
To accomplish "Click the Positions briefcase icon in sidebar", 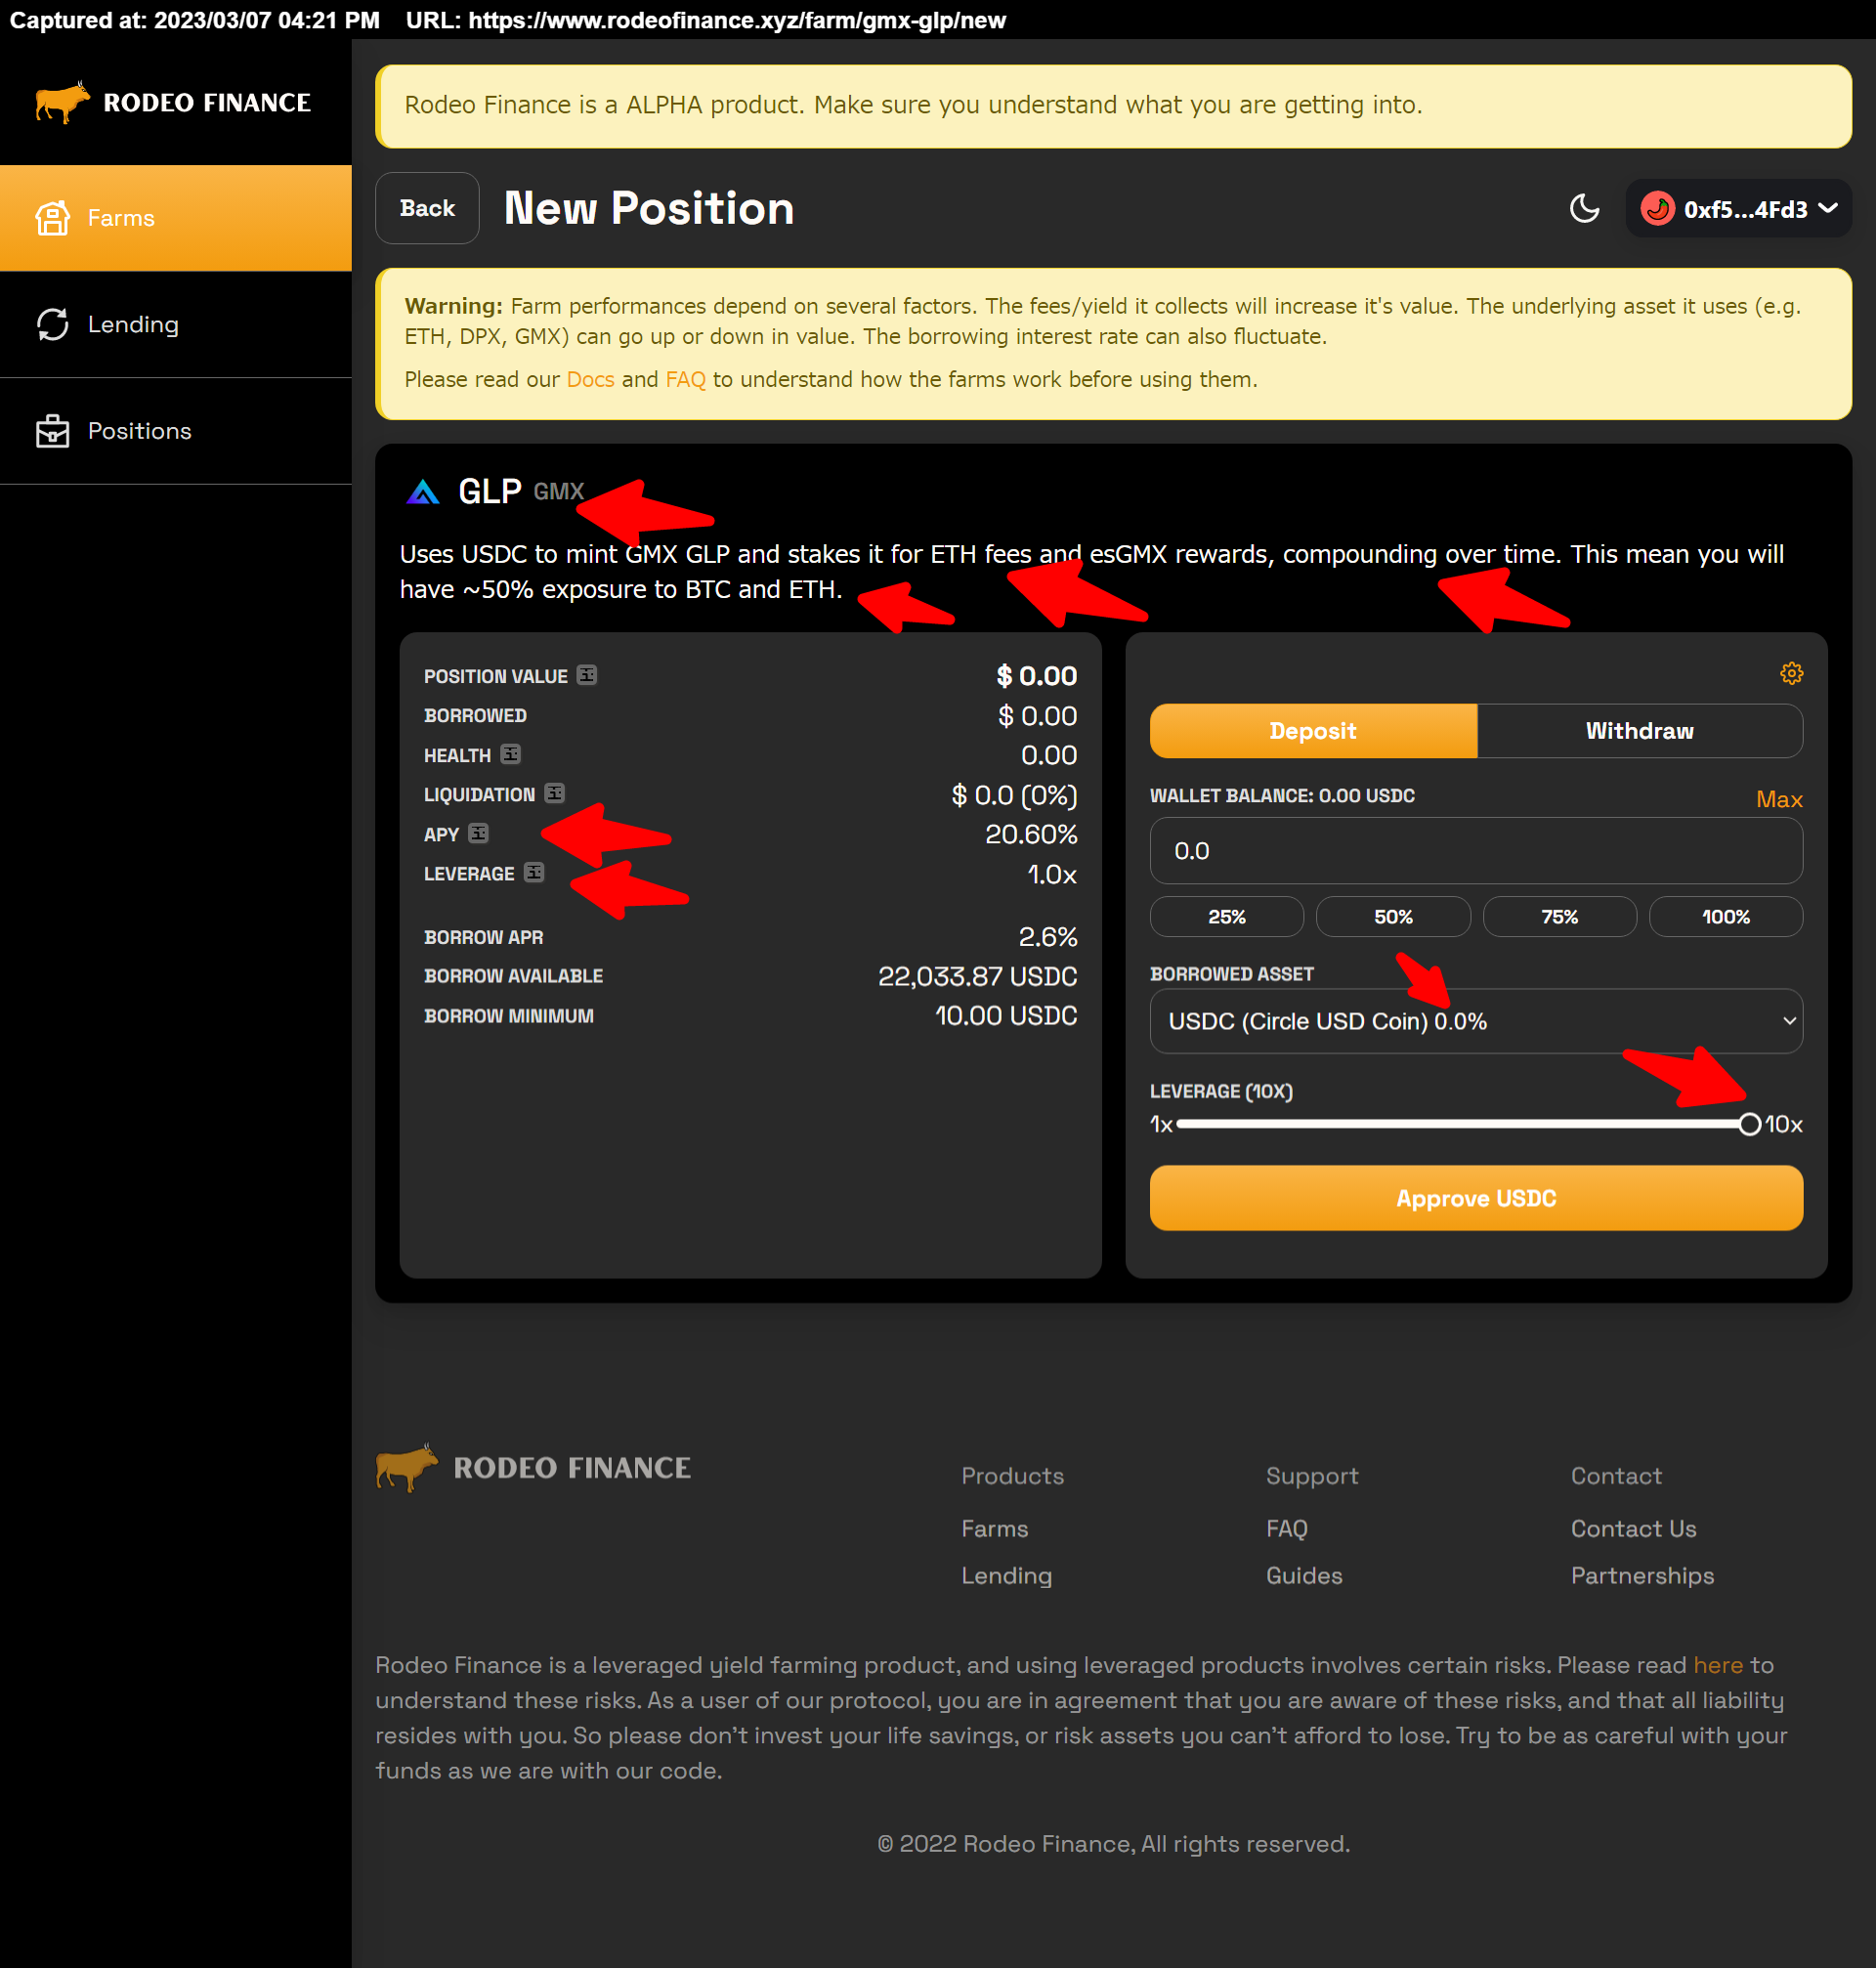I will pos(53,431).
